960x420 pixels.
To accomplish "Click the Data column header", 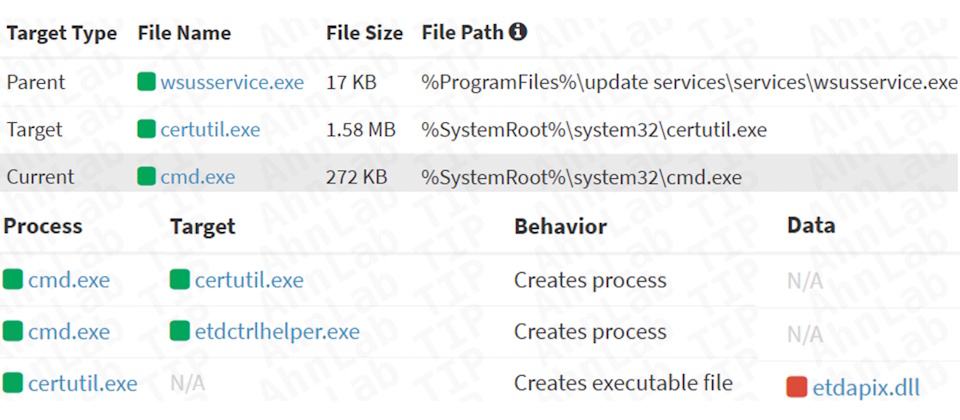I will pos(811,226).
